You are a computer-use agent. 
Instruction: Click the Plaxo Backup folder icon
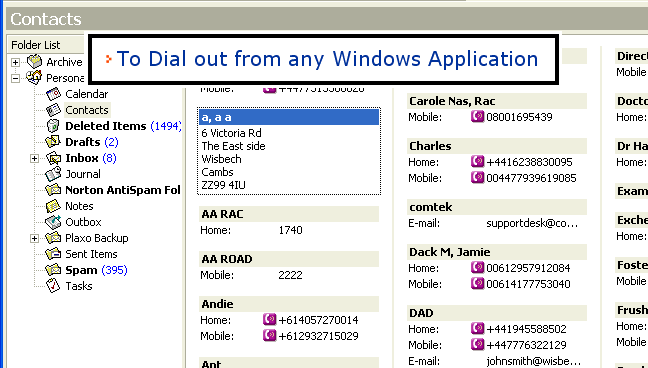[x=53, y=239]
